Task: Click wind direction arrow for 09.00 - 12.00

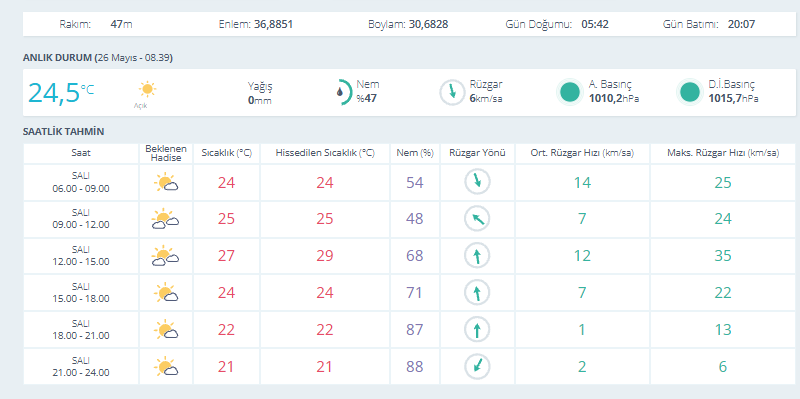Action: [477, 219]
